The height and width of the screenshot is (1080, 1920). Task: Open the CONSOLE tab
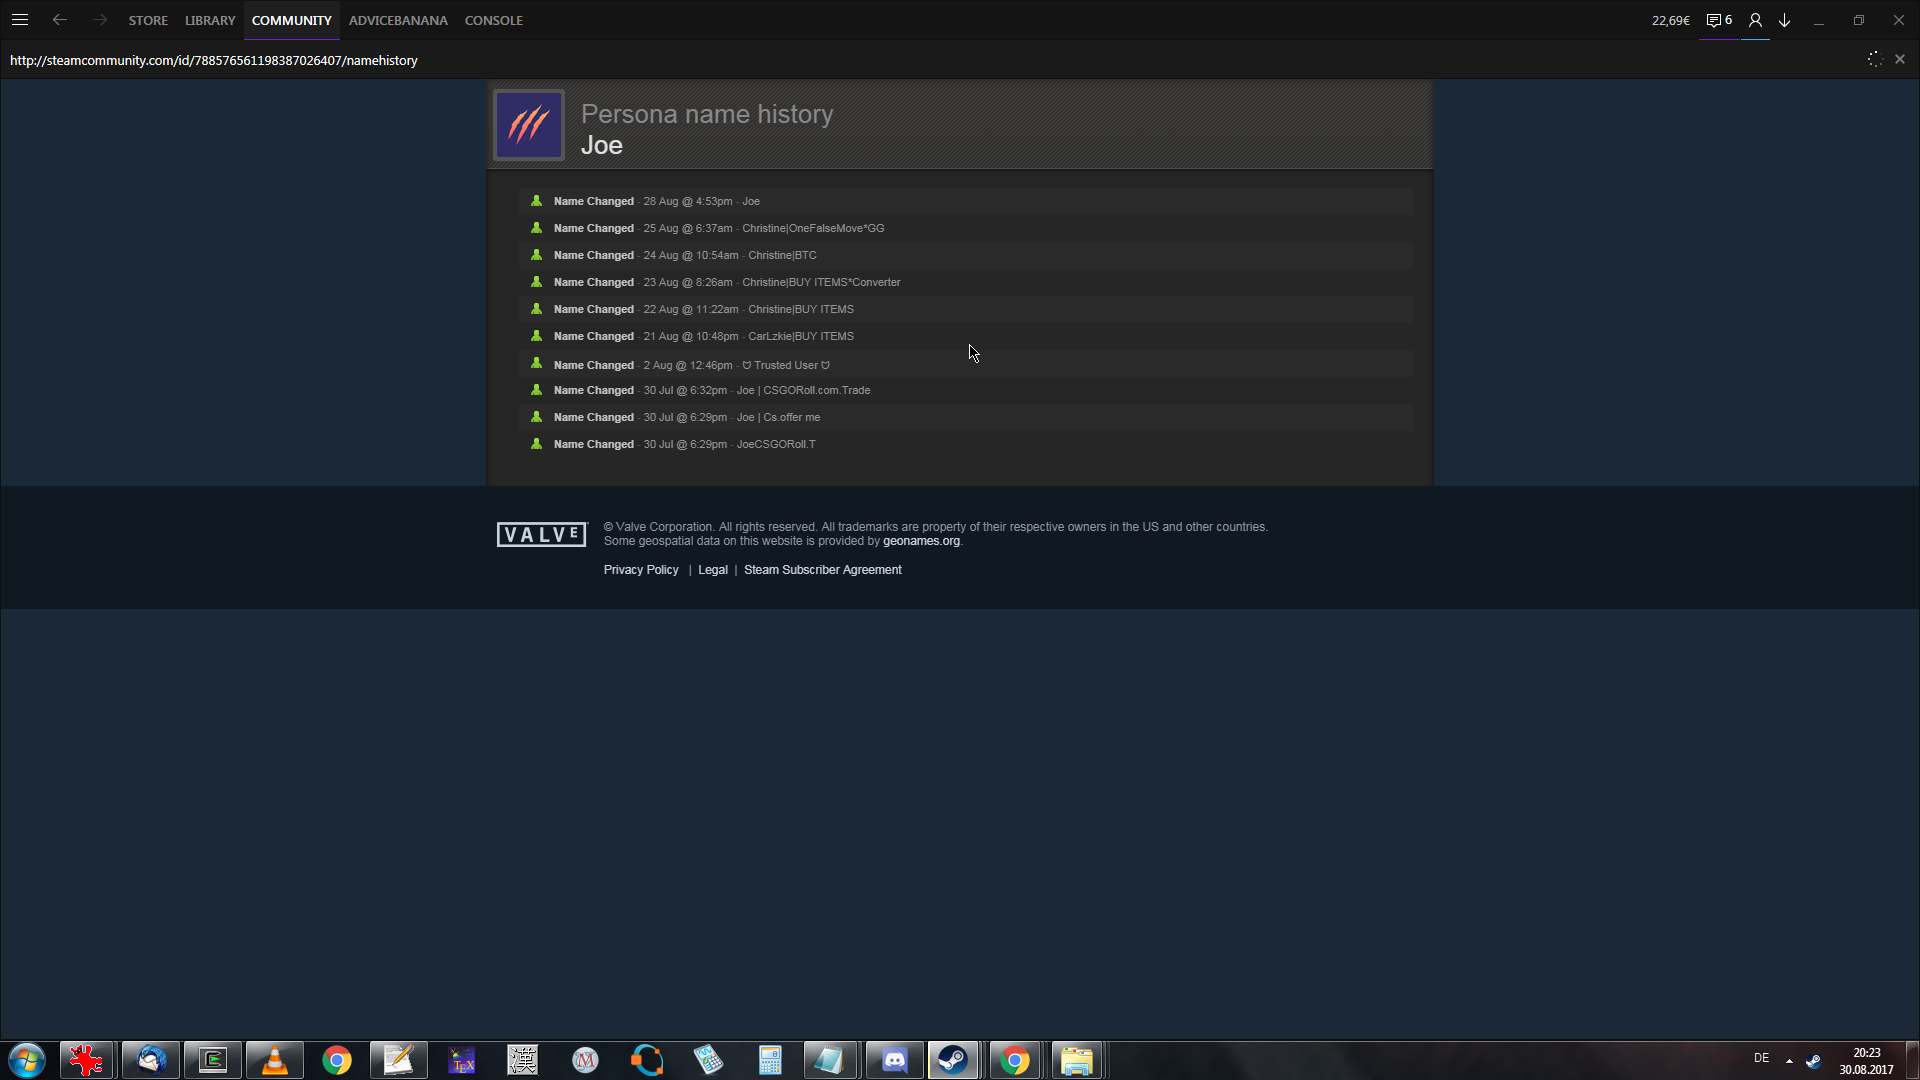494,20
